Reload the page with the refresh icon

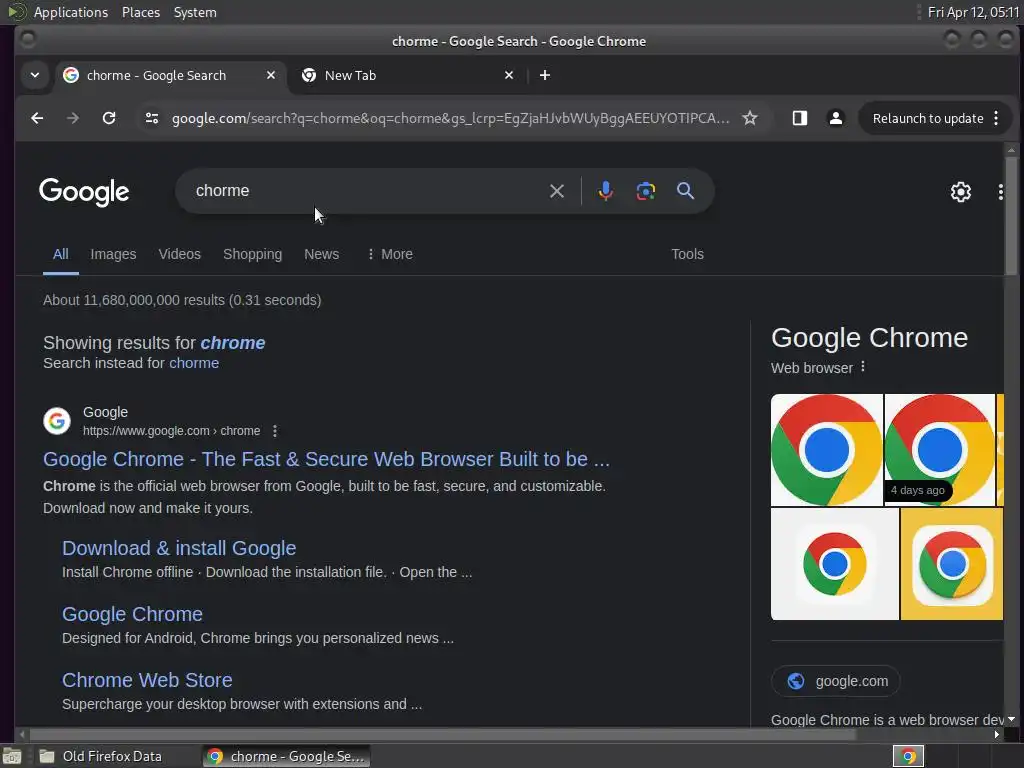(109, 118)
